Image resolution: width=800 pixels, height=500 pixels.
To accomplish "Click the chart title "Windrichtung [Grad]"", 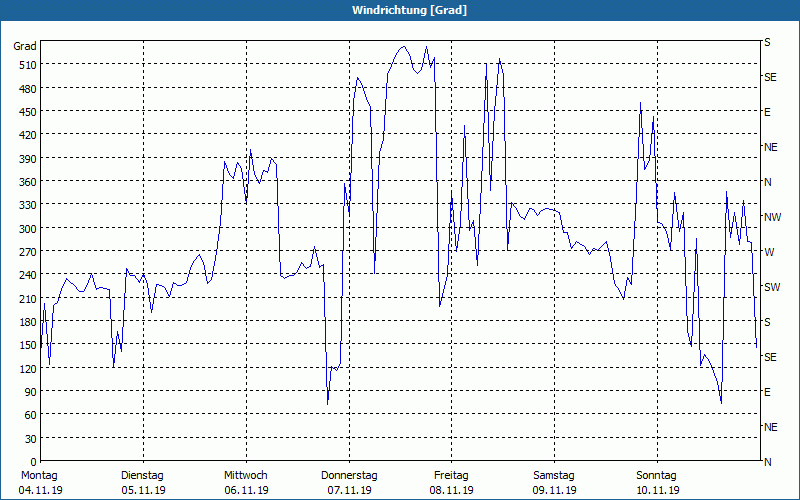I will click(409, 10).
